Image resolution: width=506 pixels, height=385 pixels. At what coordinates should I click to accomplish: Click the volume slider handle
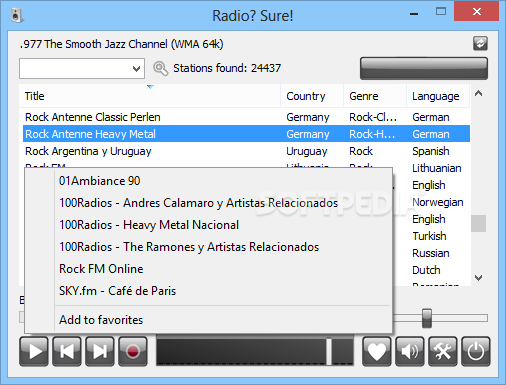pos(427,318)
